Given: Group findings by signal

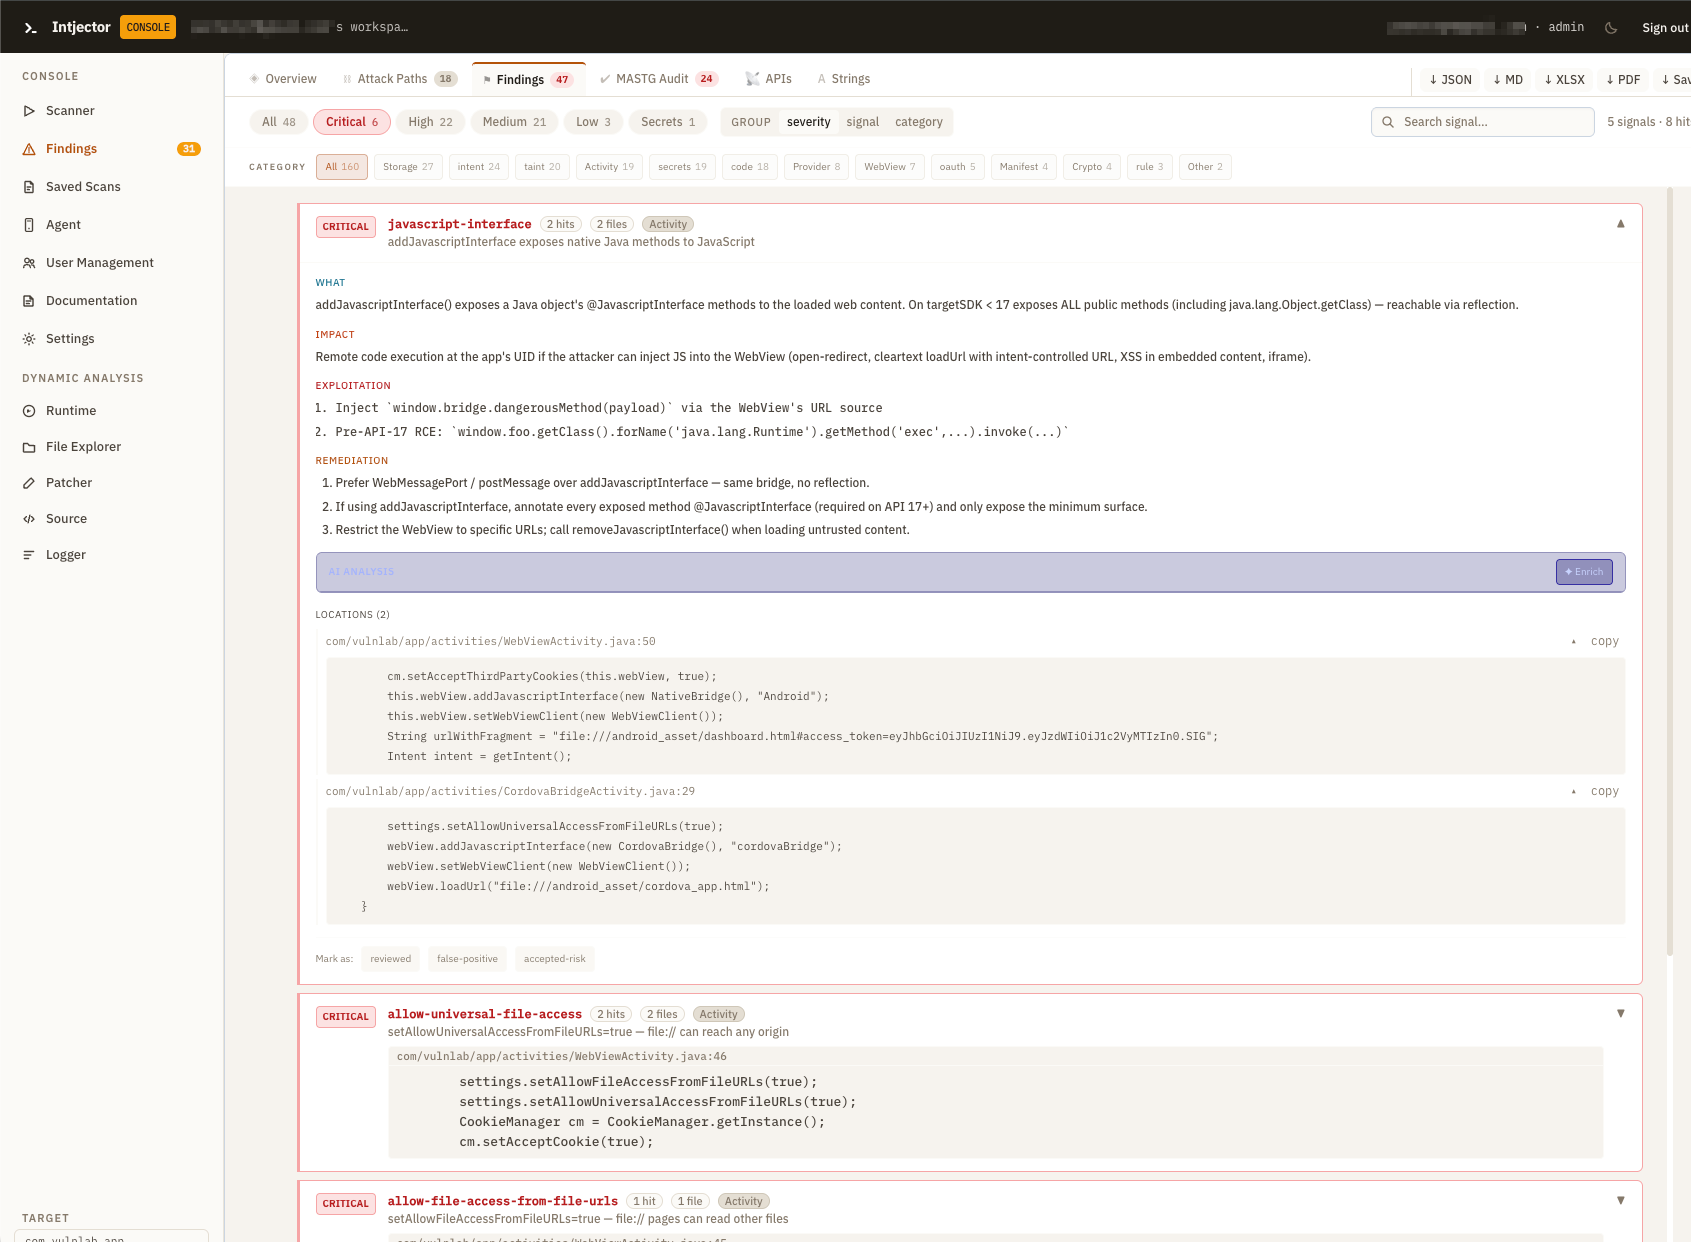Looking at the screenshot, I should click(862, 122).
